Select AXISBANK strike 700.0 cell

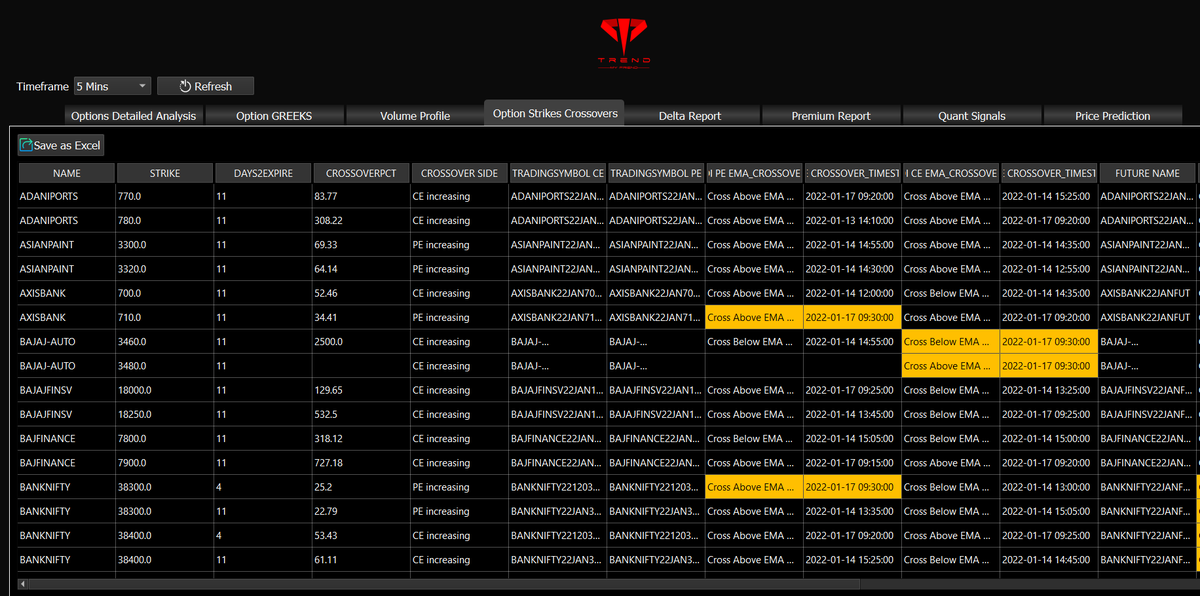165,293
